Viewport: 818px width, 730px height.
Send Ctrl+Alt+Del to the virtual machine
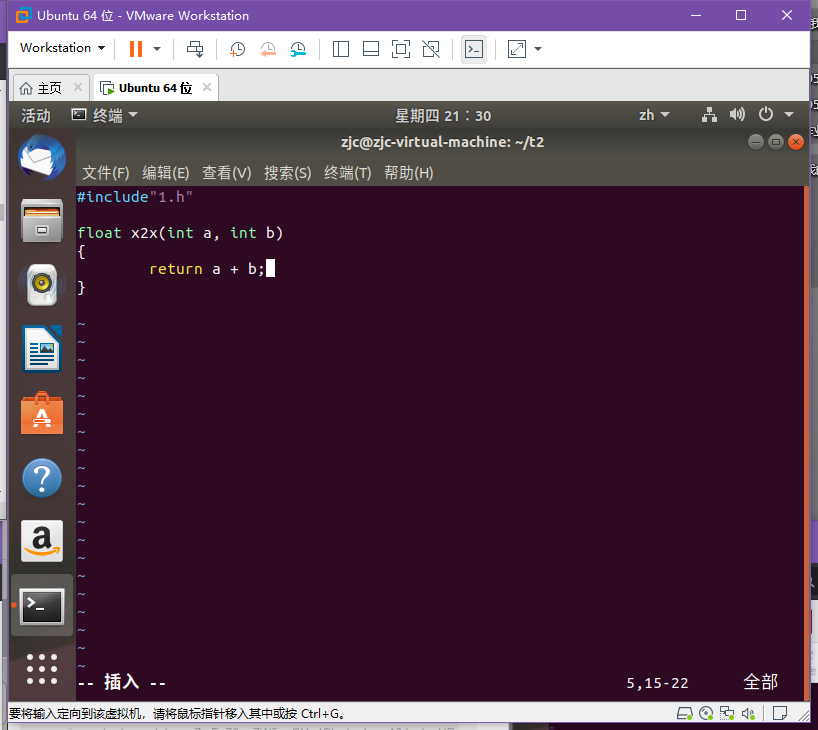point(195,49)
